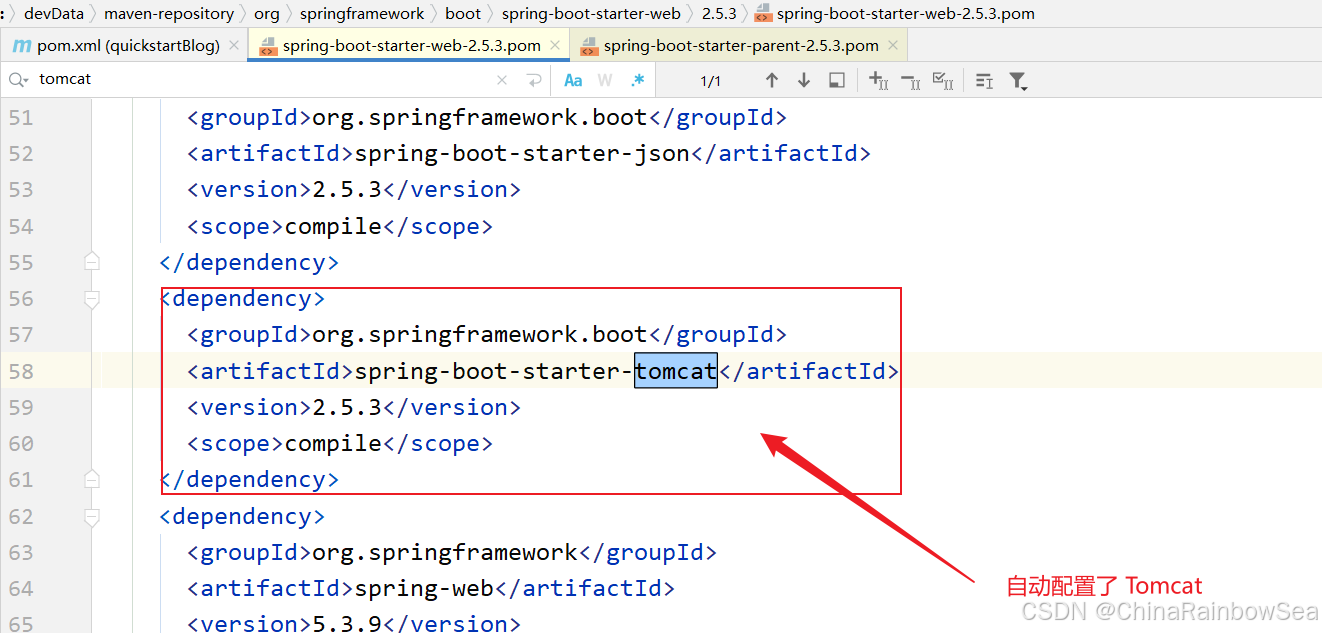The image size is (1322, 633).
Task: Select maven-repository breadcrumb
Action: pos(169,14)
